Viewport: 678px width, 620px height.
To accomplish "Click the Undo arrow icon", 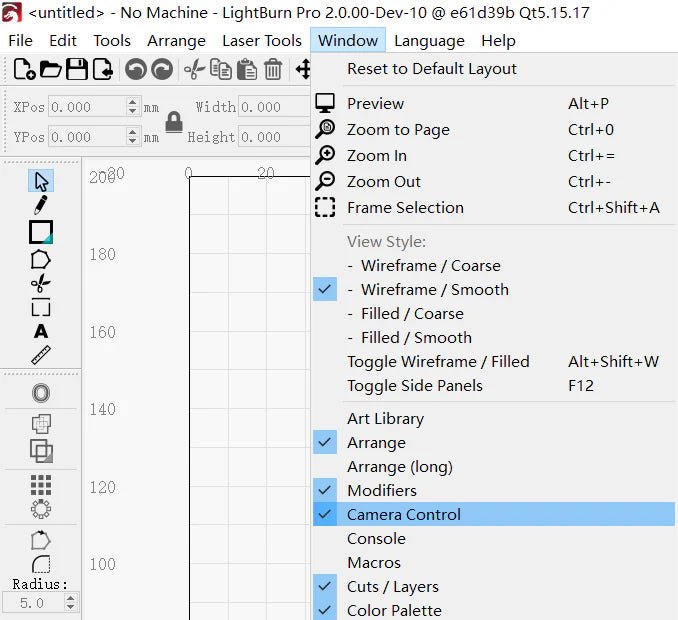I will click(135, 70).
